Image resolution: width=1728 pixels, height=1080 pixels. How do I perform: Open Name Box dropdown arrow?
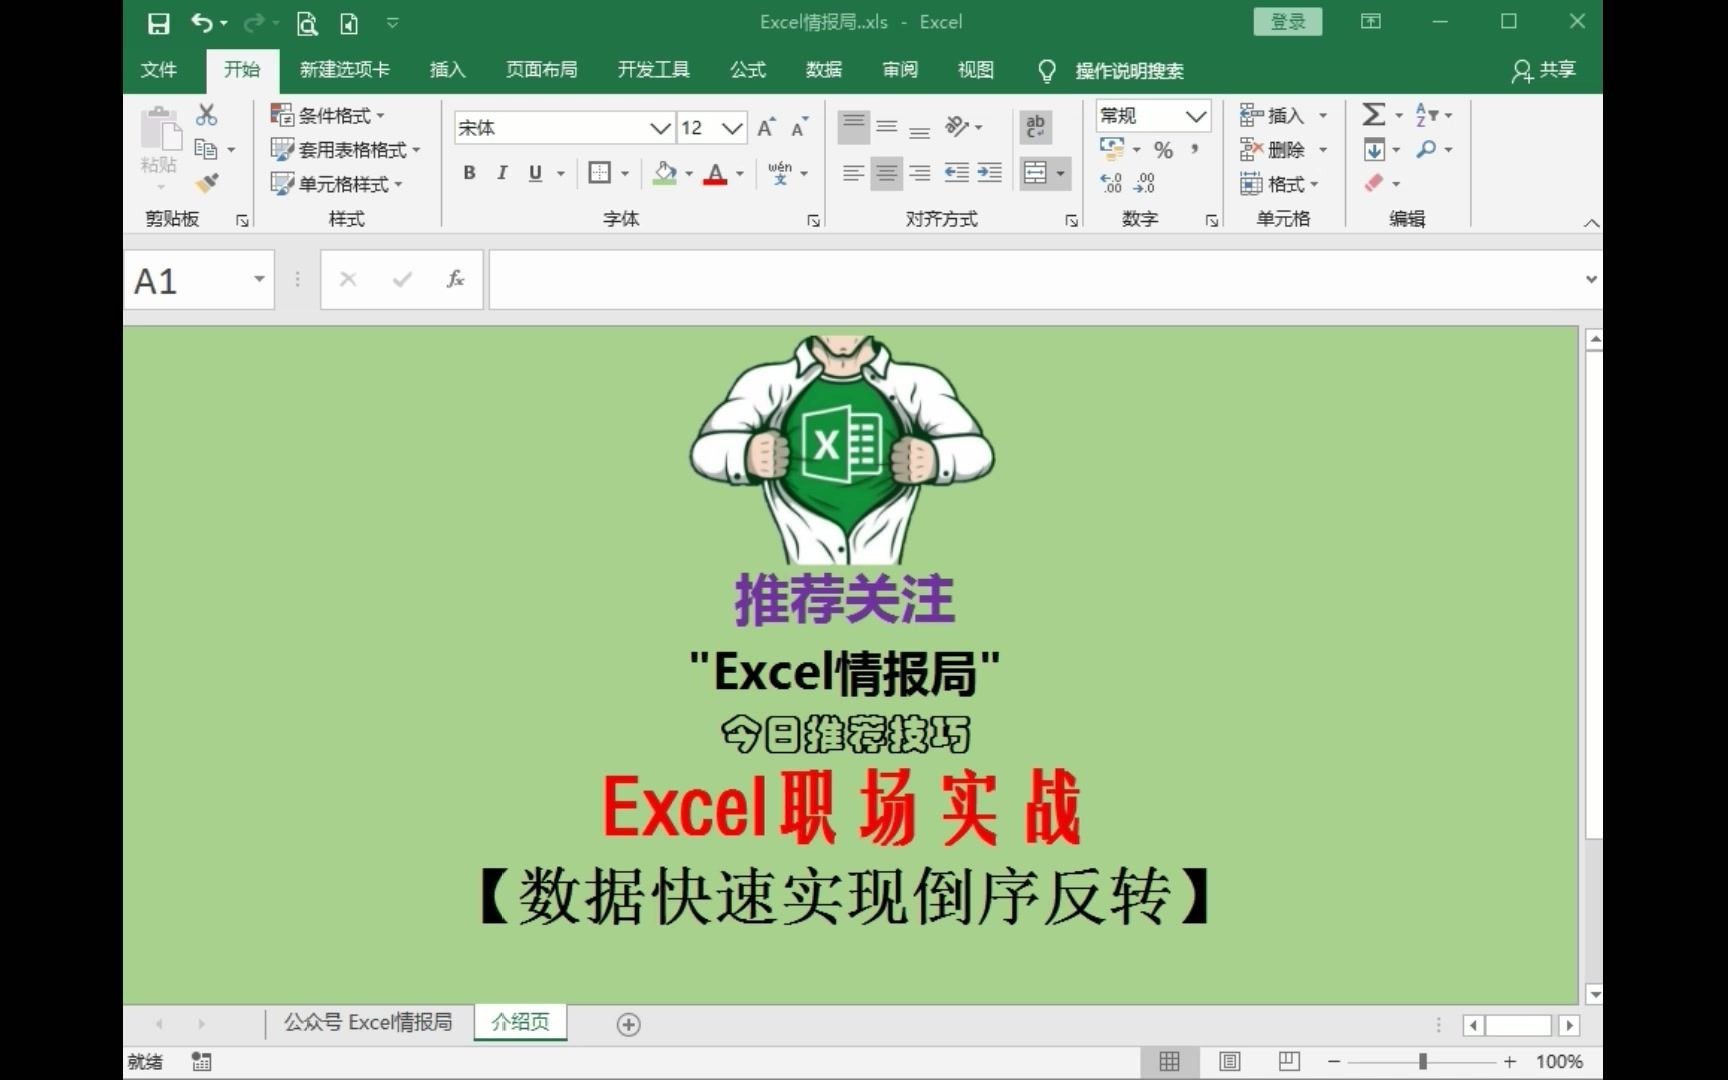(259, 279)
